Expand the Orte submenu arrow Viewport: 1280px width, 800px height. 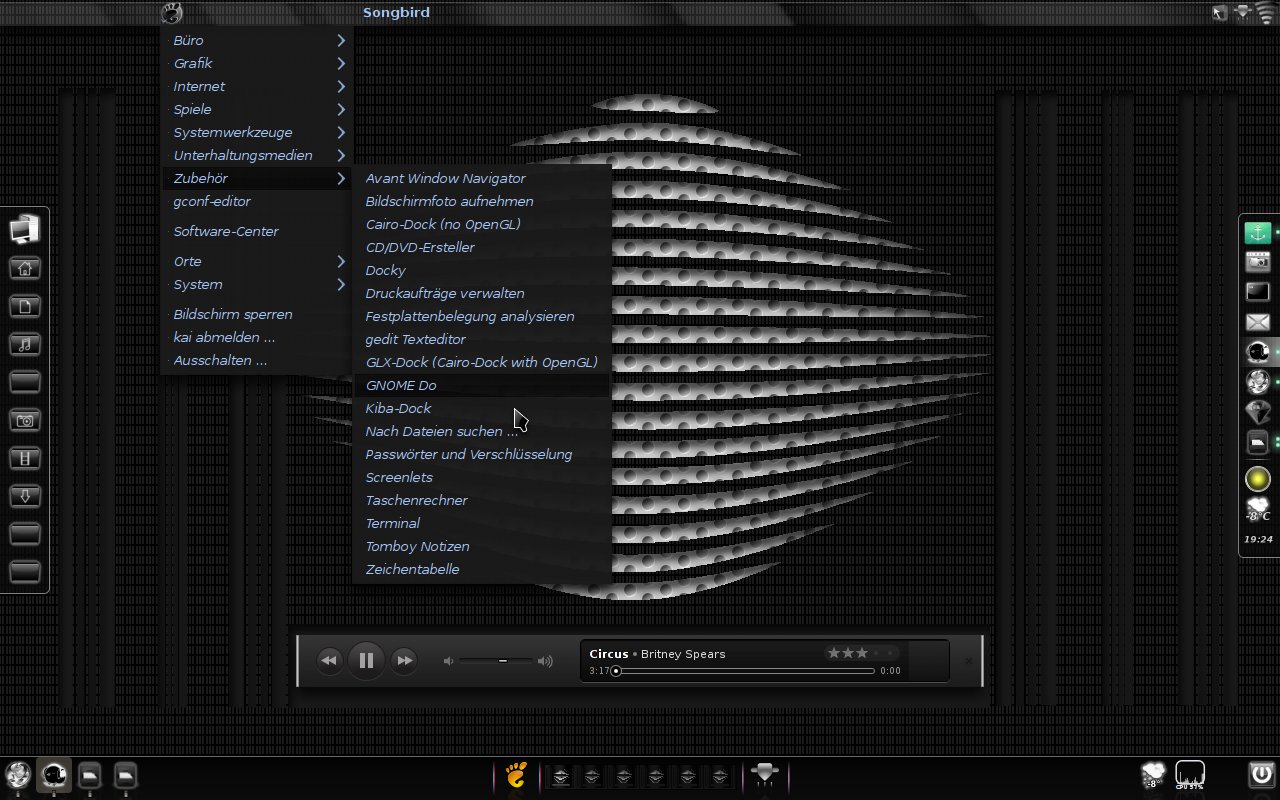tap(341, 261)
